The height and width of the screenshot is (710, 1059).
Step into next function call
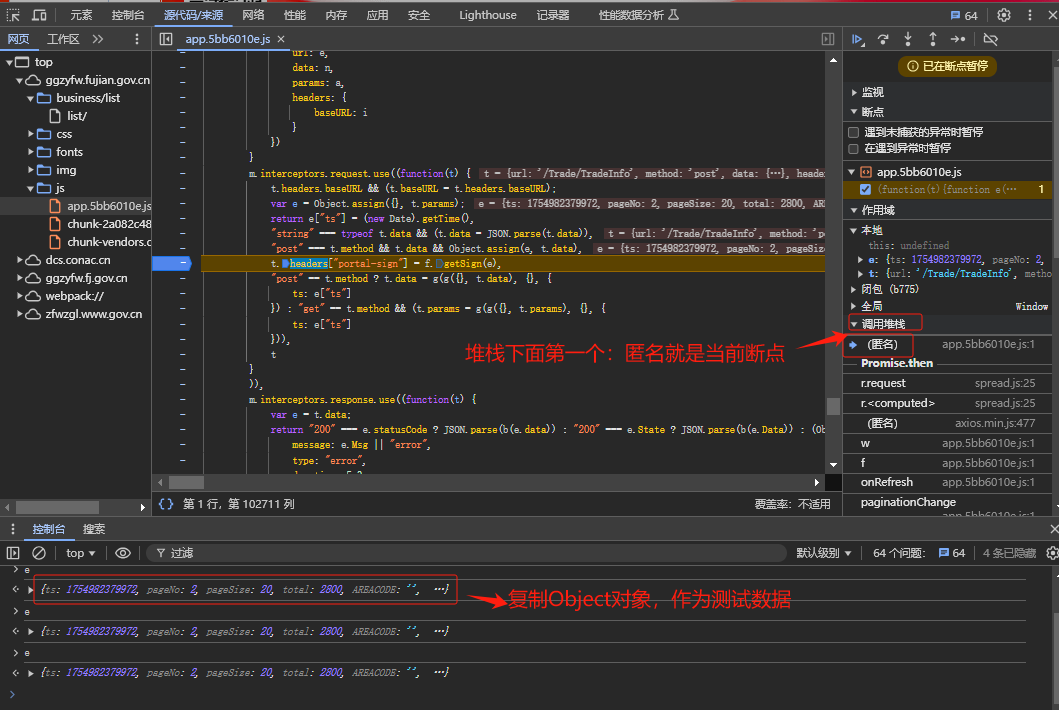point(908,39)
